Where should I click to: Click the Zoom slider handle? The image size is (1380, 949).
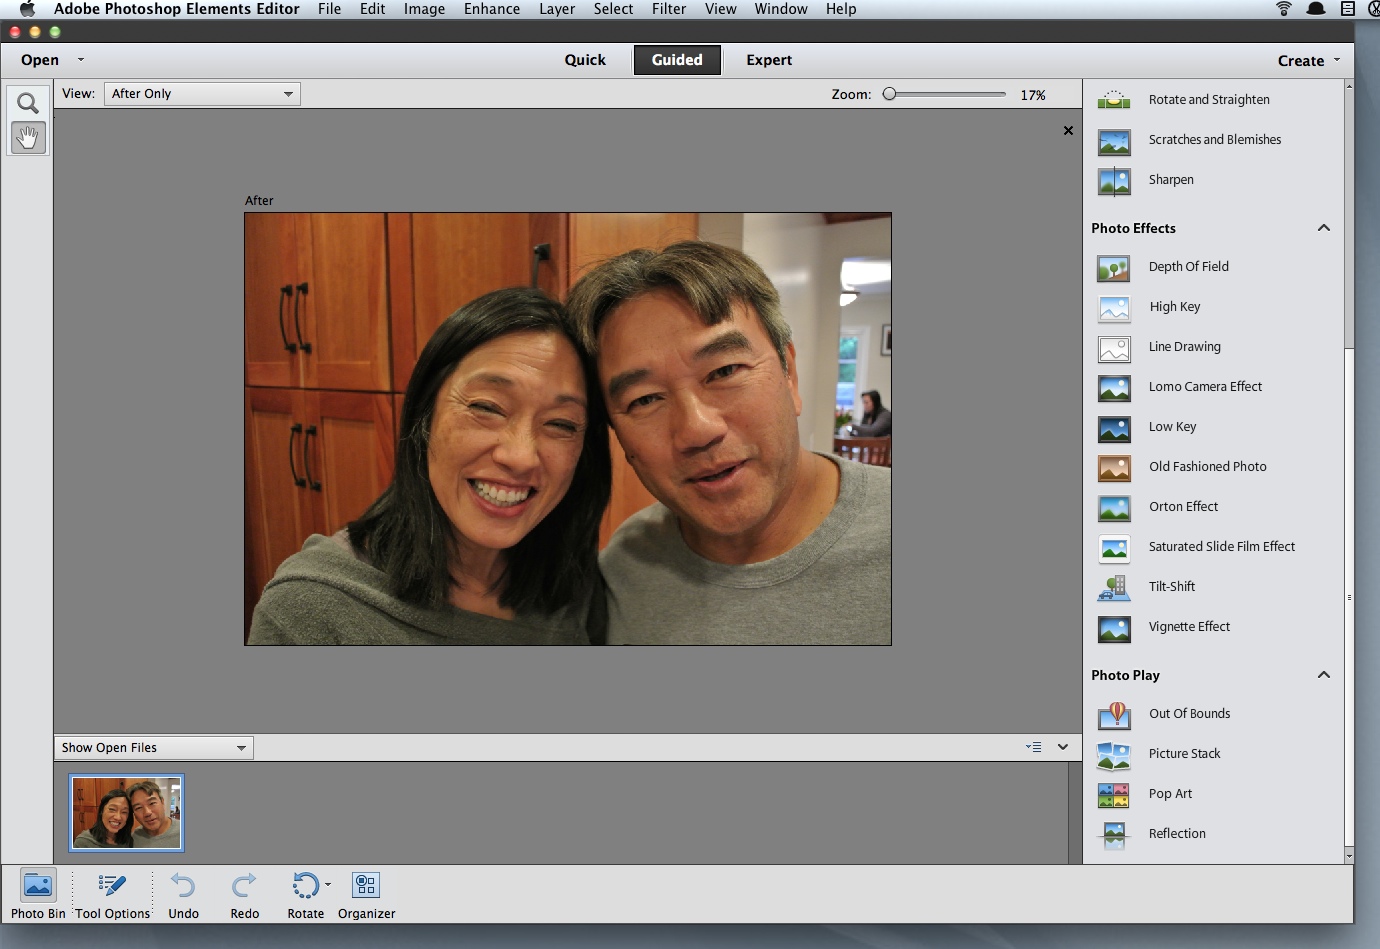tap(889, 94)
